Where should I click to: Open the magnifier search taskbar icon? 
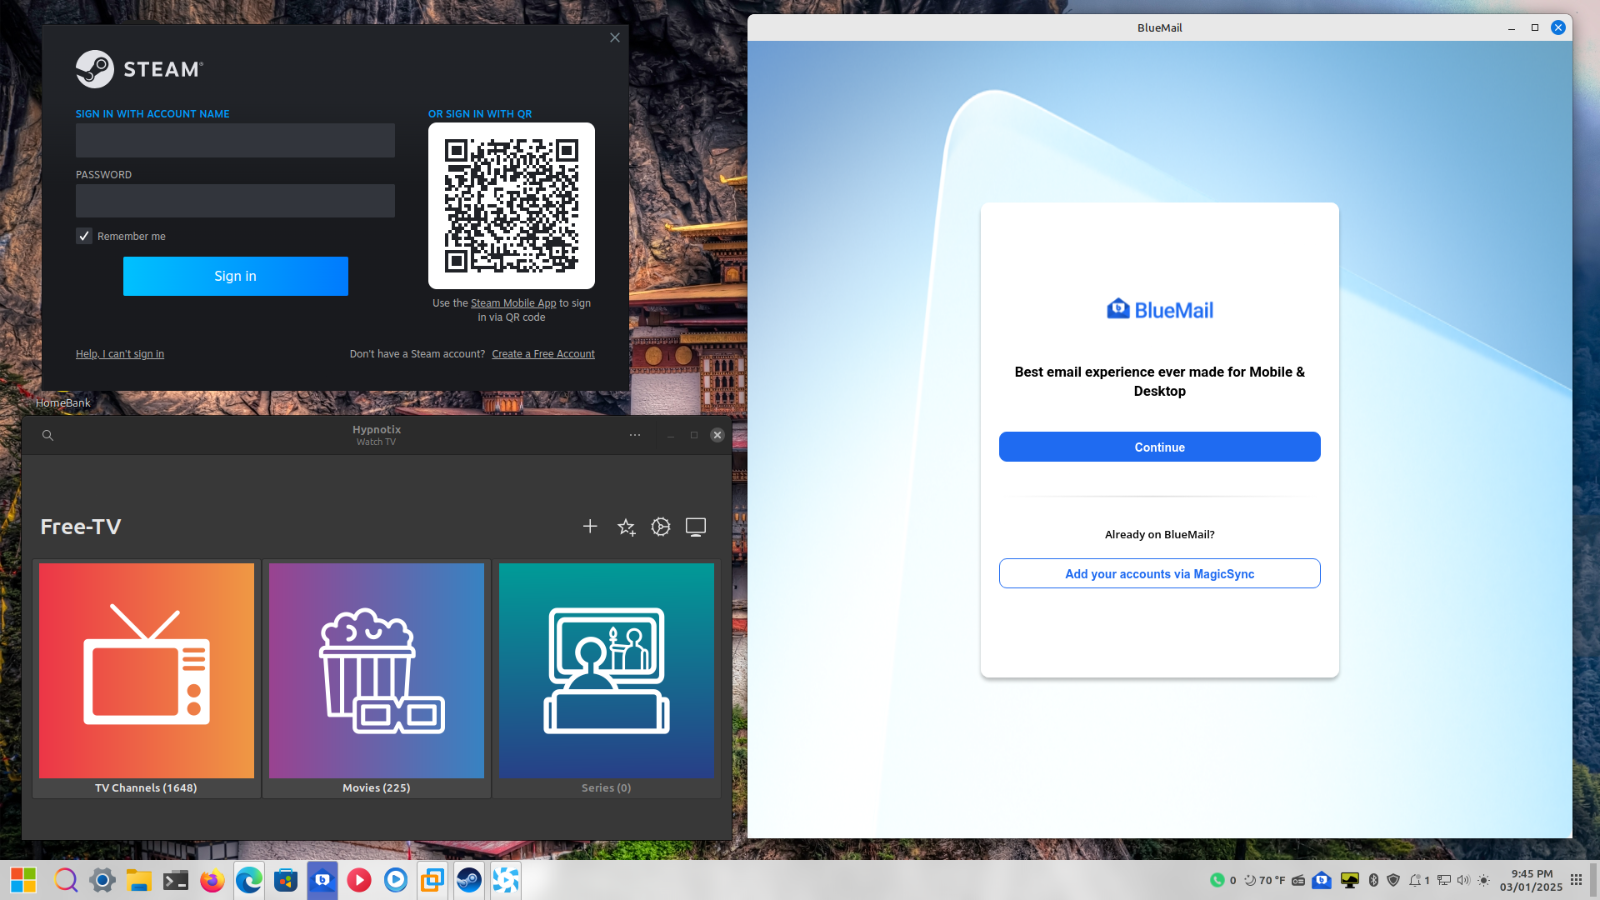66,880
